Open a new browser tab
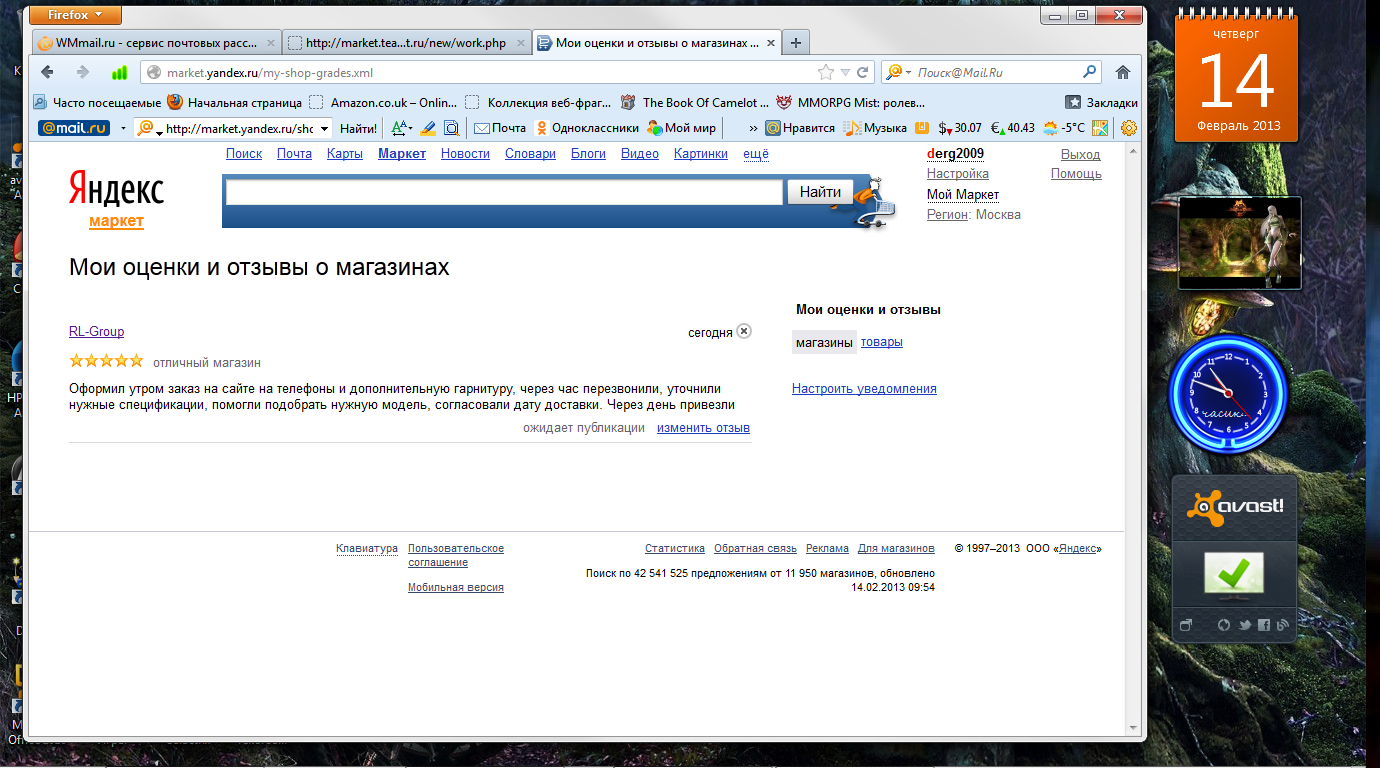This screenshot has width=1380, height=768. pyautogui.click(x=795, y=43)
